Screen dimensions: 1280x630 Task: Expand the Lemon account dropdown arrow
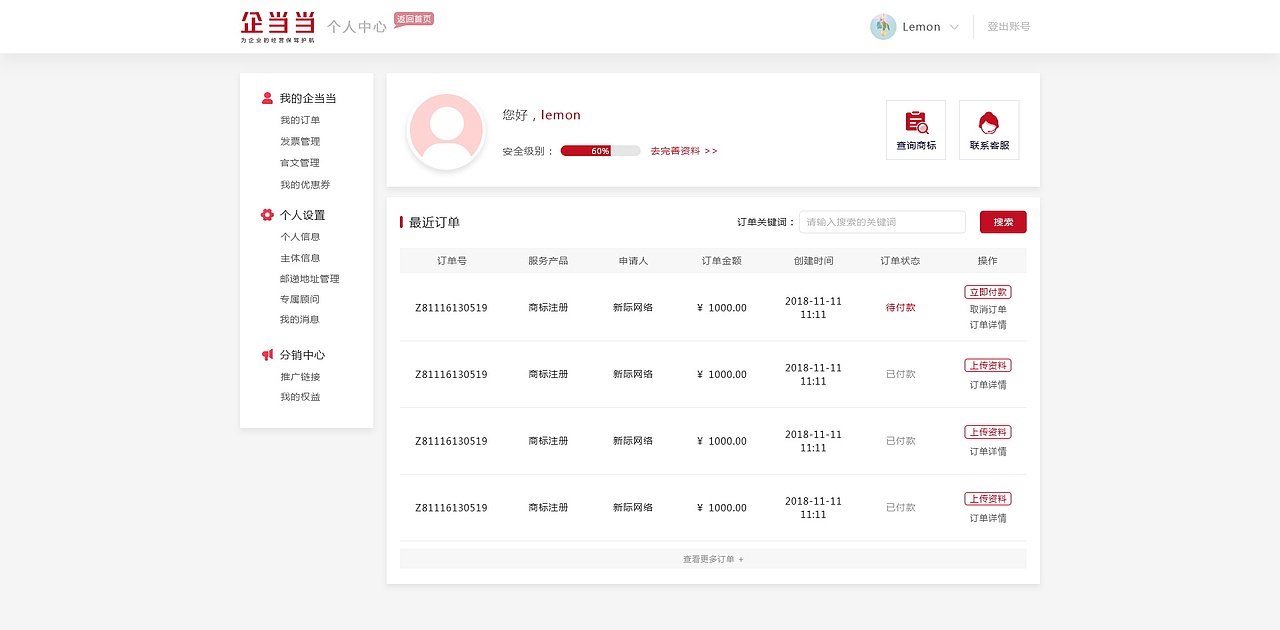pyautogui.click(x=955, y=27)
